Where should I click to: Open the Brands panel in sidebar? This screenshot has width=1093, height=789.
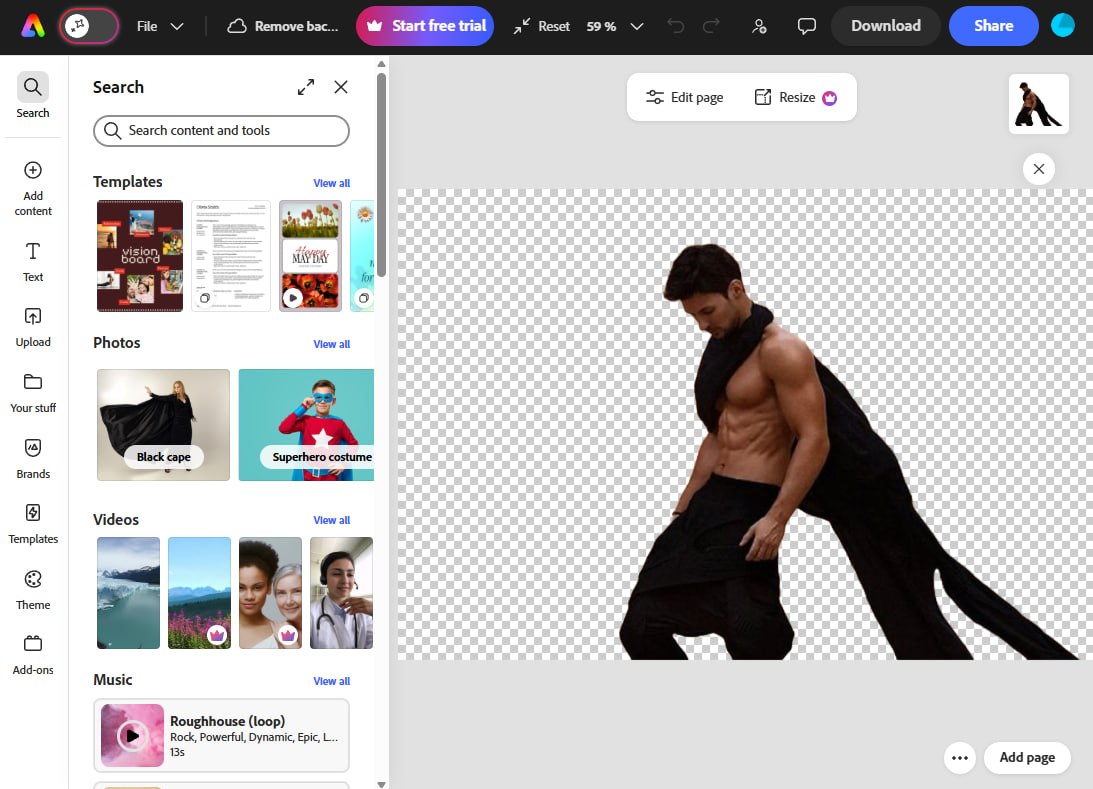(x=33, y=458)
